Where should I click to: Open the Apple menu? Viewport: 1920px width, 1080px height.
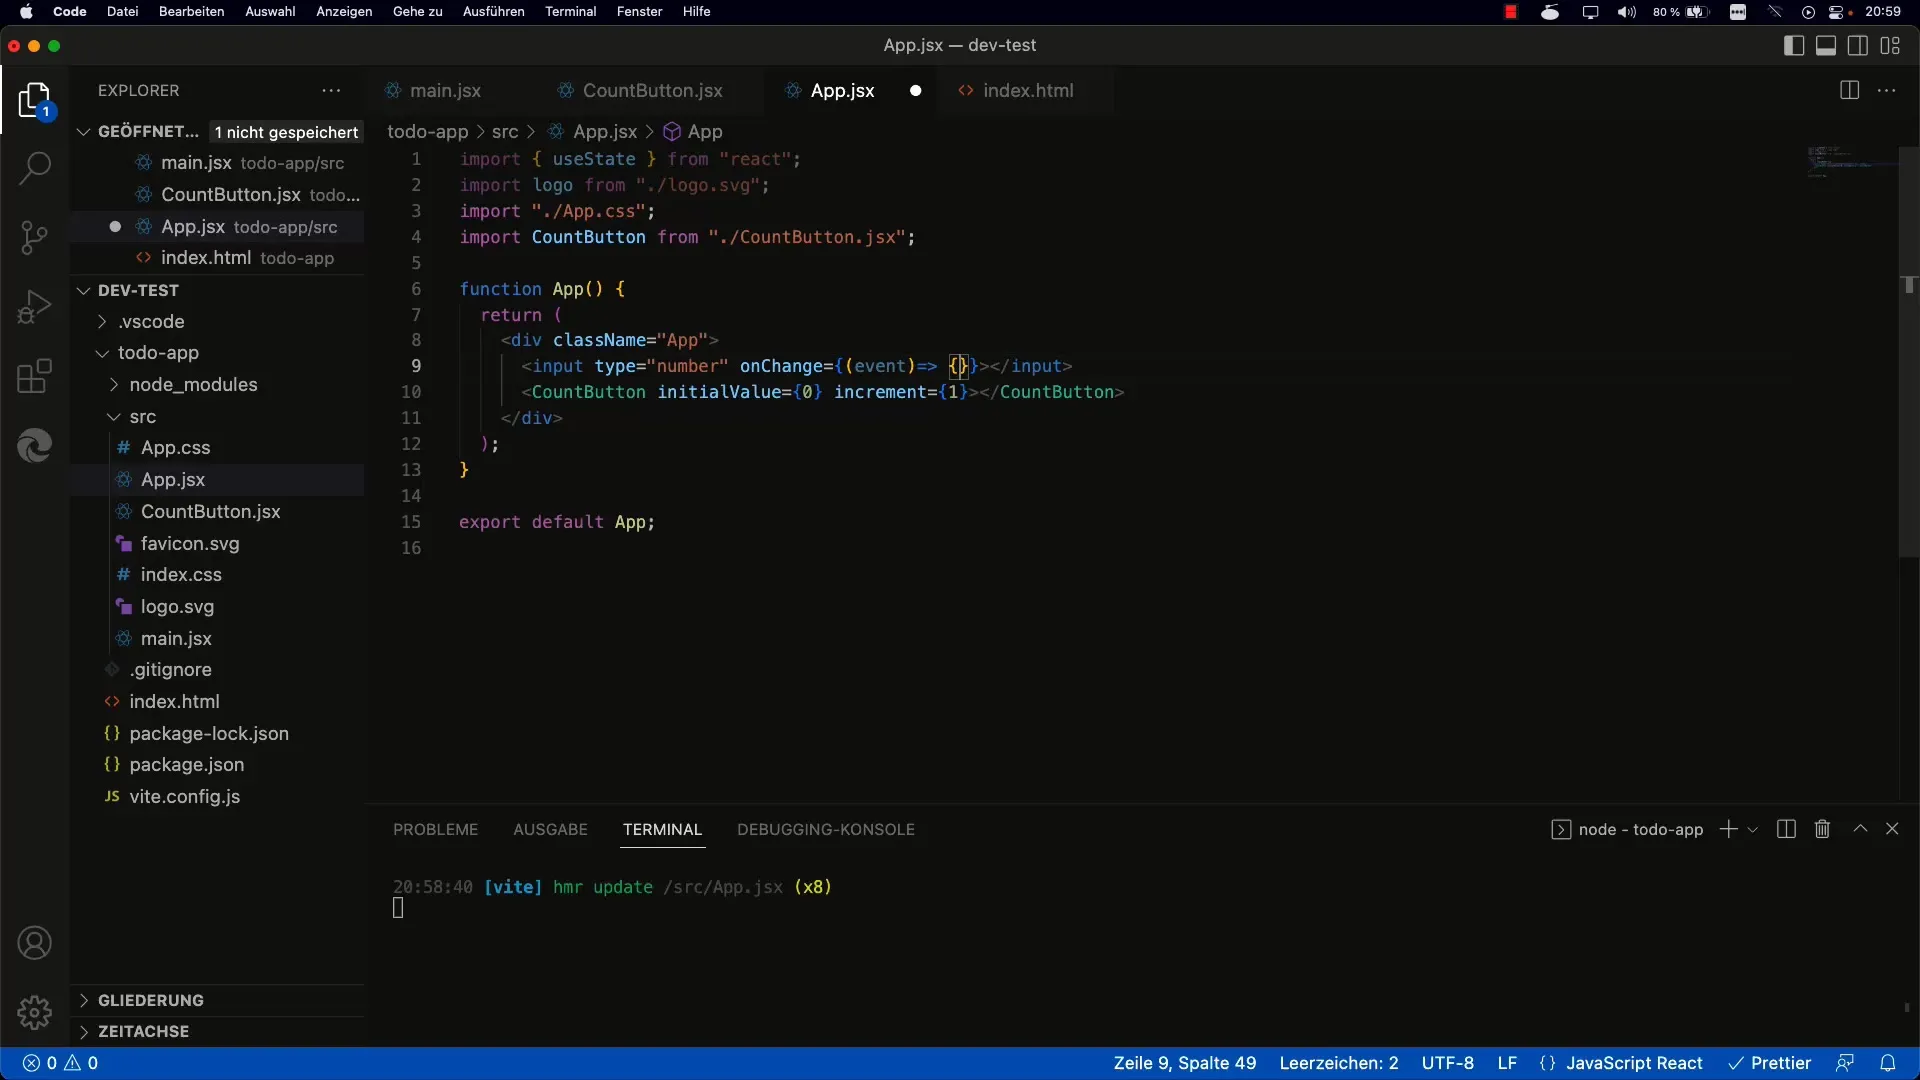[26, 12]
